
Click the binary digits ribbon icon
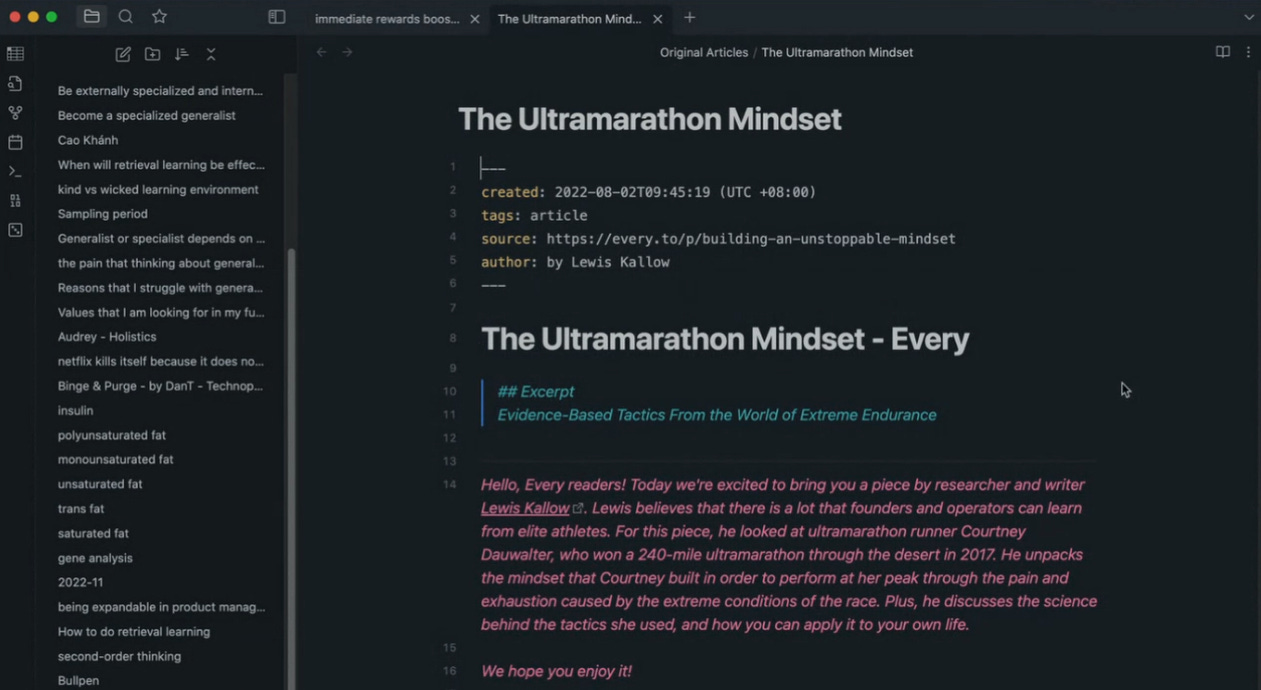click(15, 201)
